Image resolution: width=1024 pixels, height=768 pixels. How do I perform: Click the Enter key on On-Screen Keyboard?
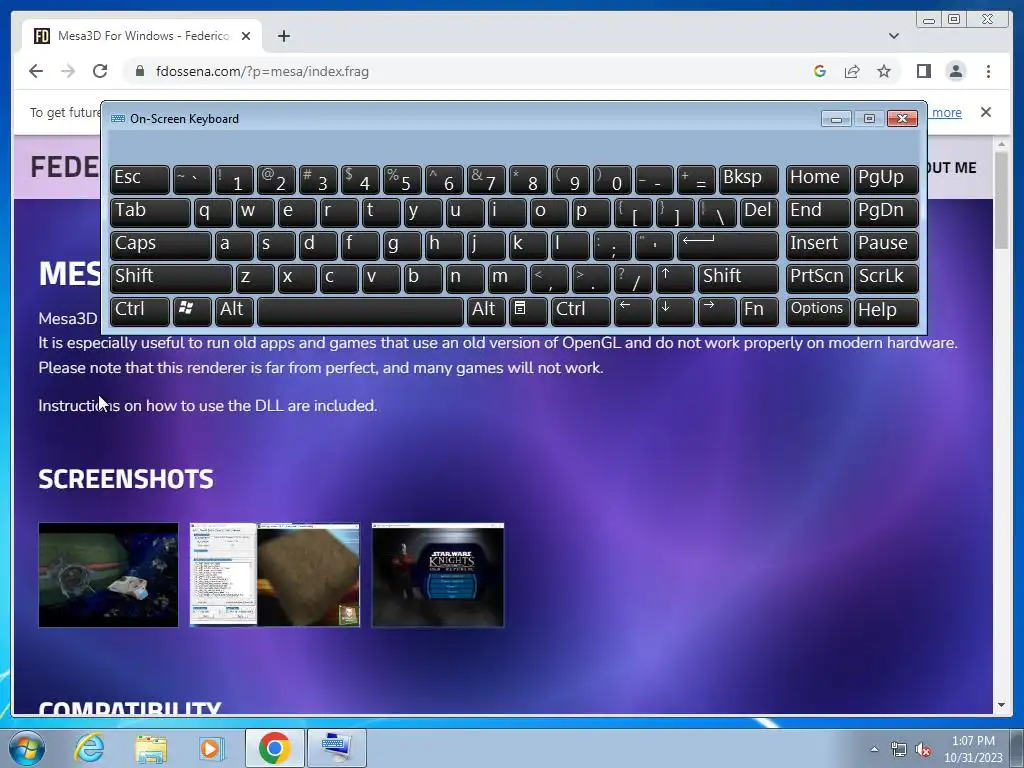[x=728, y=244]
